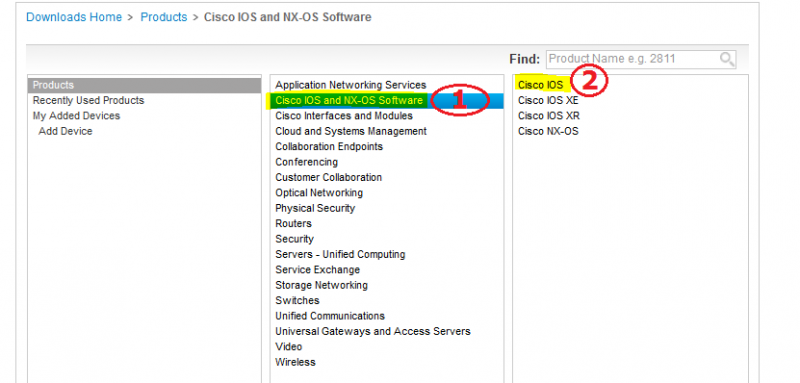800x383 pixels.
Task: Choose the Security category
Action: (294, 239)
